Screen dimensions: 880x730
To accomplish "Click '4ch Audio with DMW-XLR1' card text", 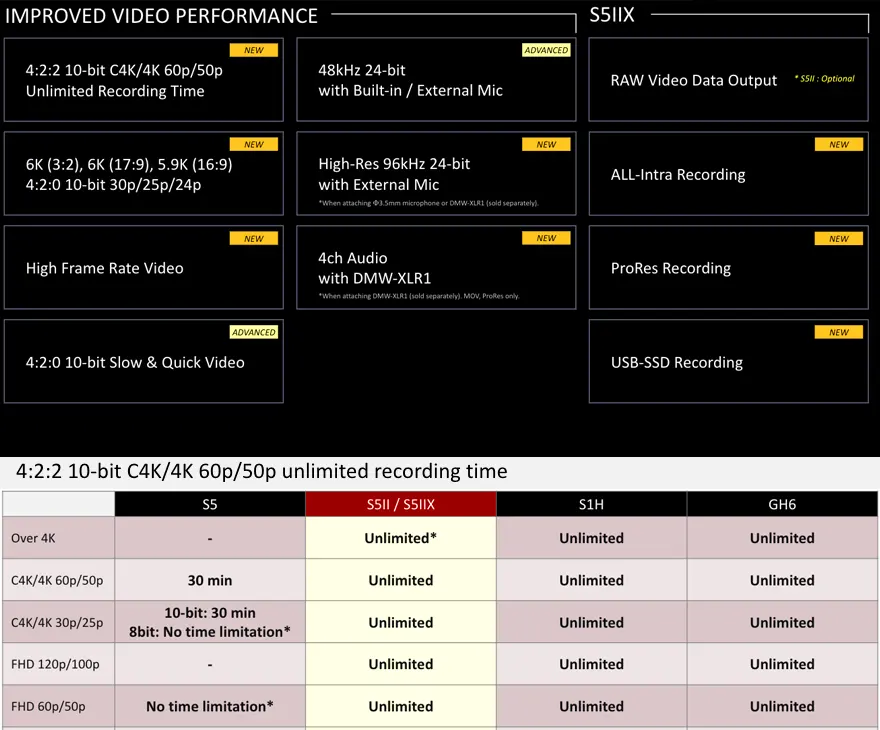I will pyautogui.click(x=374, y=268).
